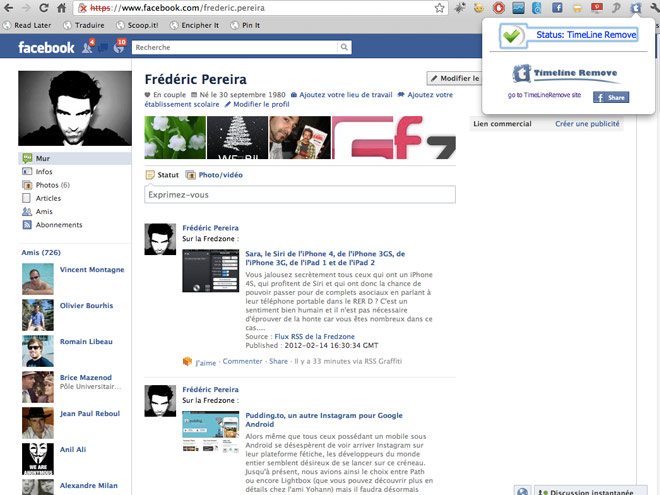Click the search magnifier button
The height and width of the screenshot is (495, 660).
[x=344, y=47]
